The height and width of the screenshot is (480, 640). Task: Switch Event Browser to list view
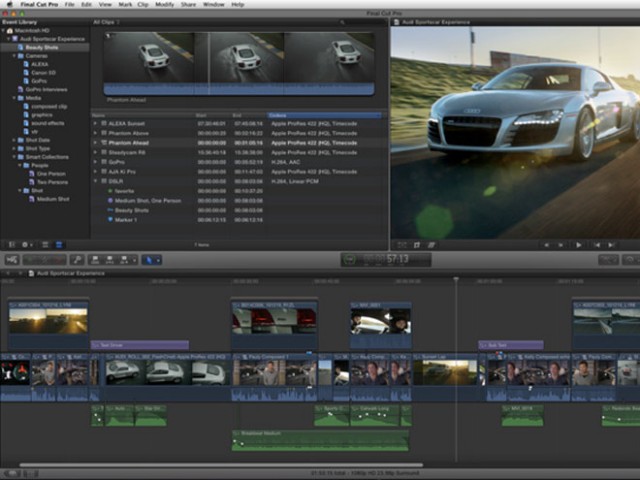[x=59, y=245]
